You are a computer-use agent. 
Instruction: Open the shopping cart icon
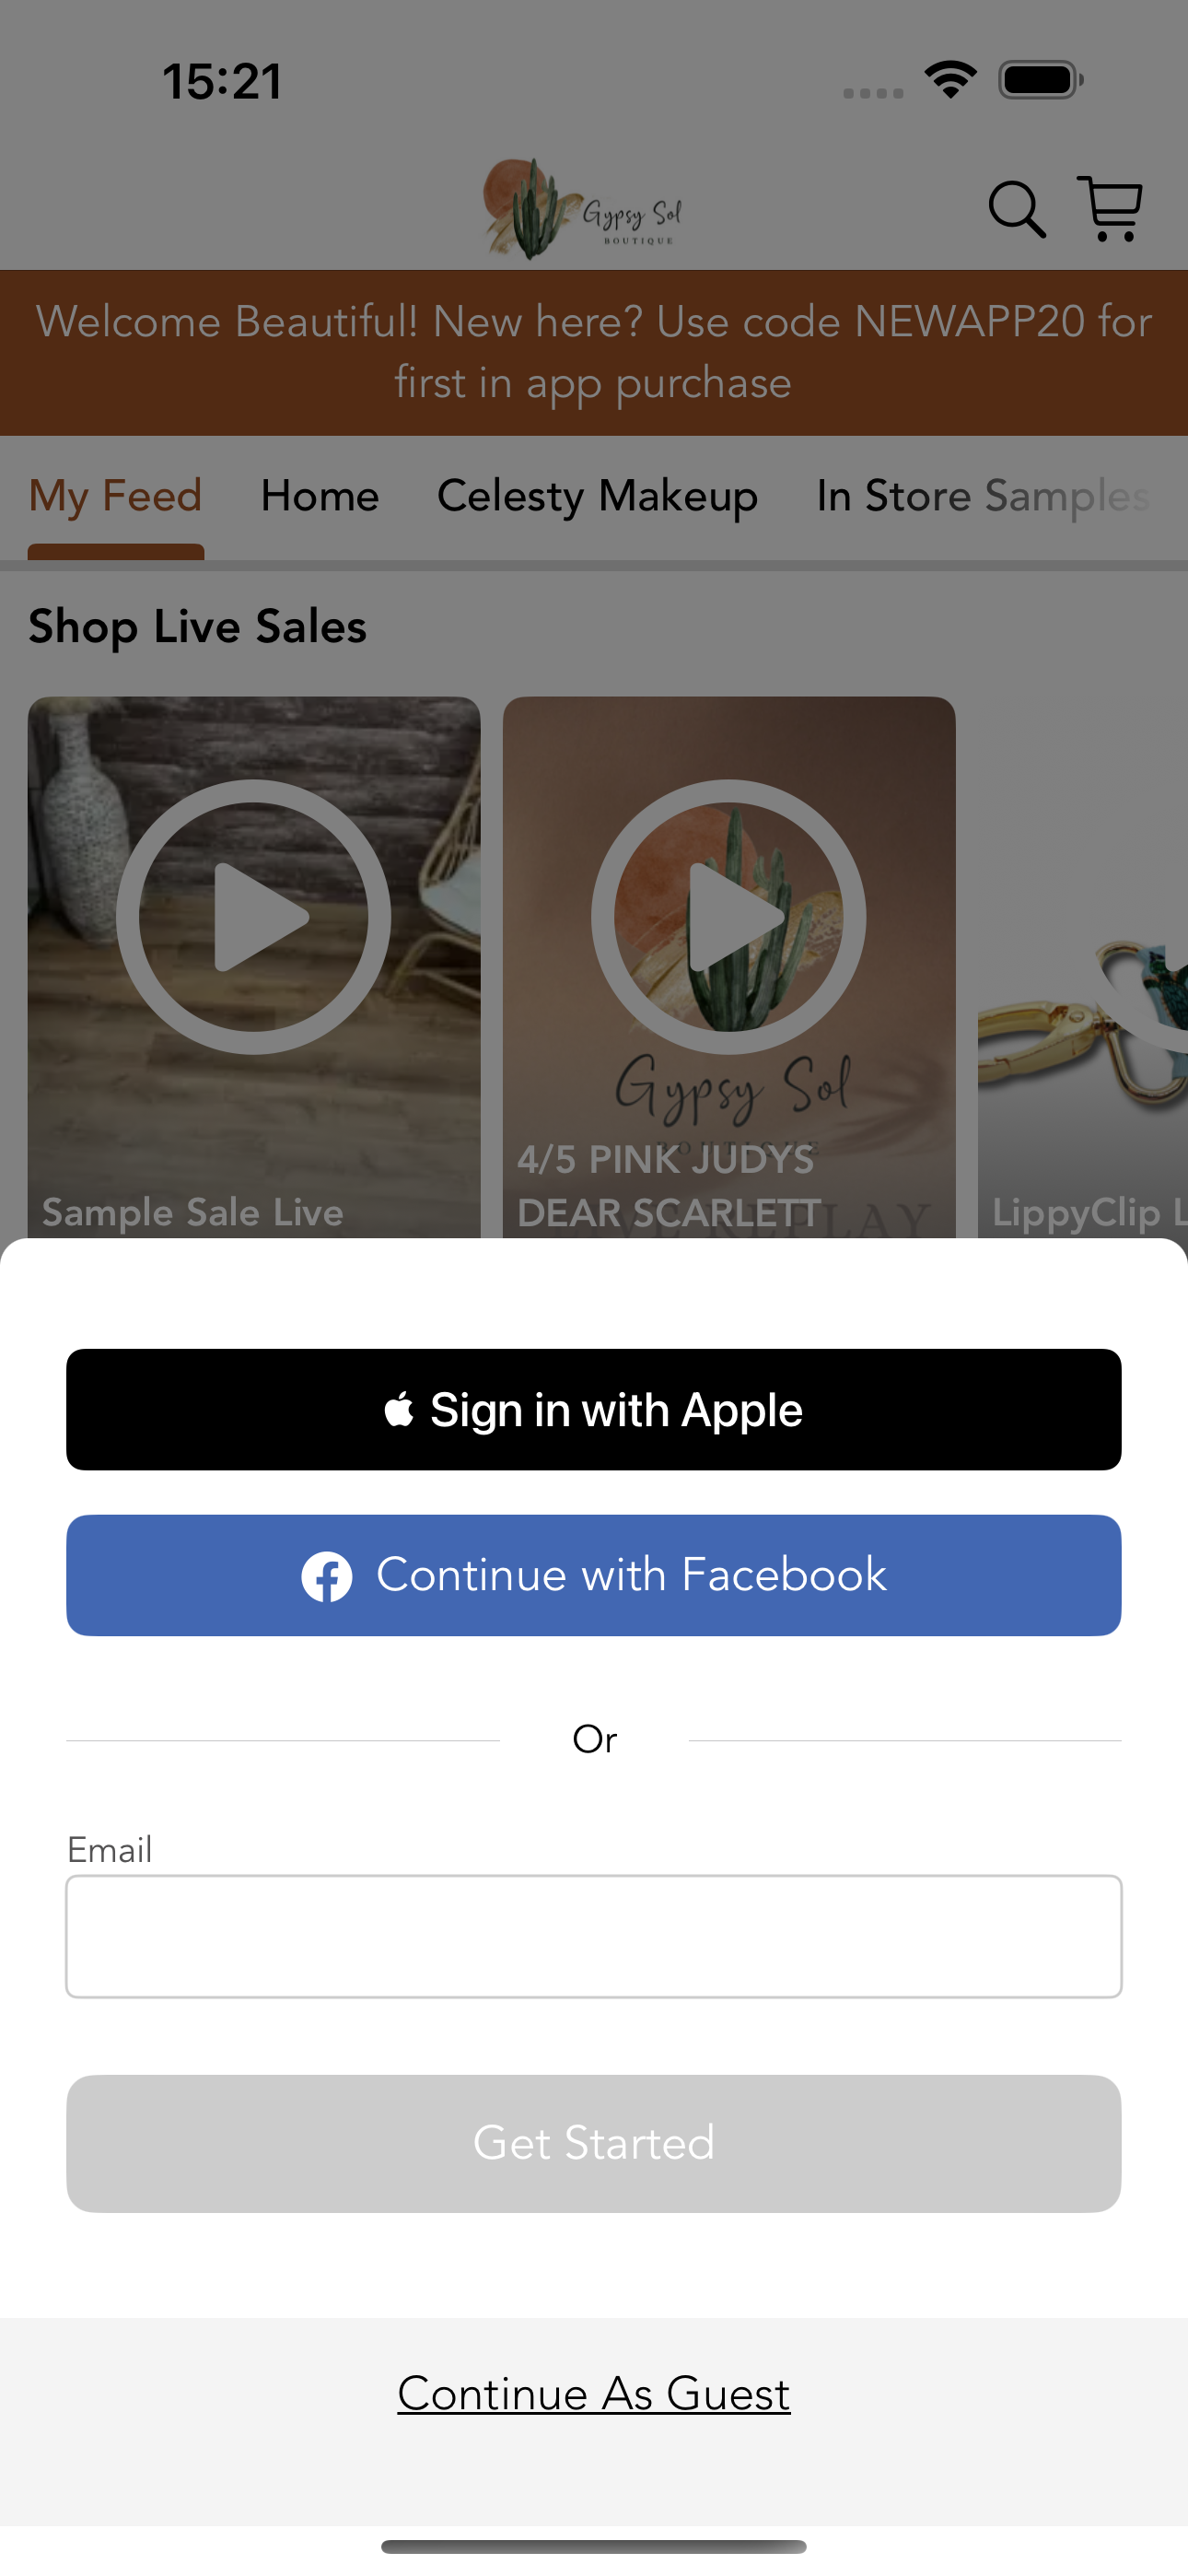click(x=1110, y=208)
